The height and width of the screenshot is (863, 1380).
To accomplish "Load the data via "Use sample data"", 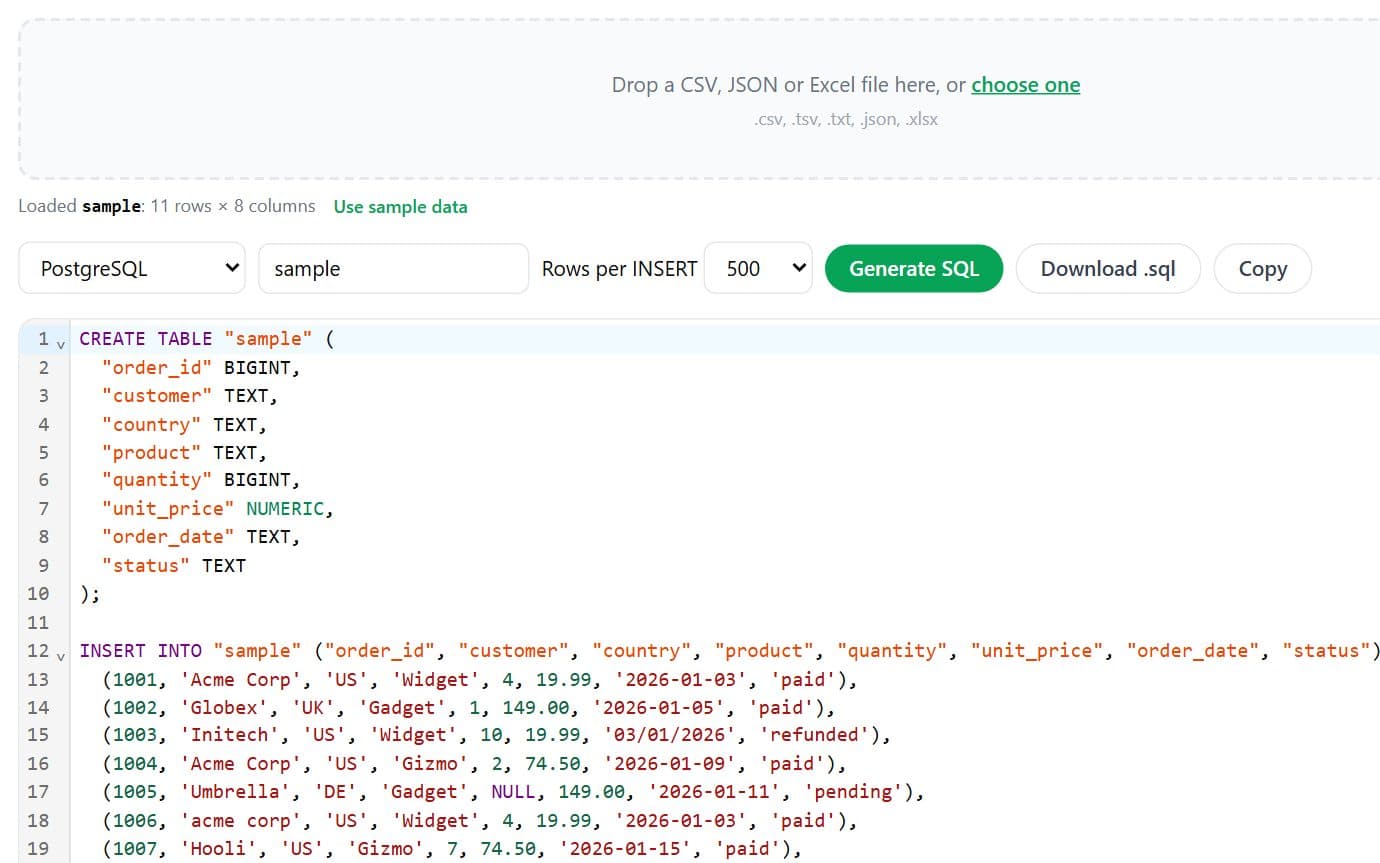I will pyautogui.click(x=400, y=207).
